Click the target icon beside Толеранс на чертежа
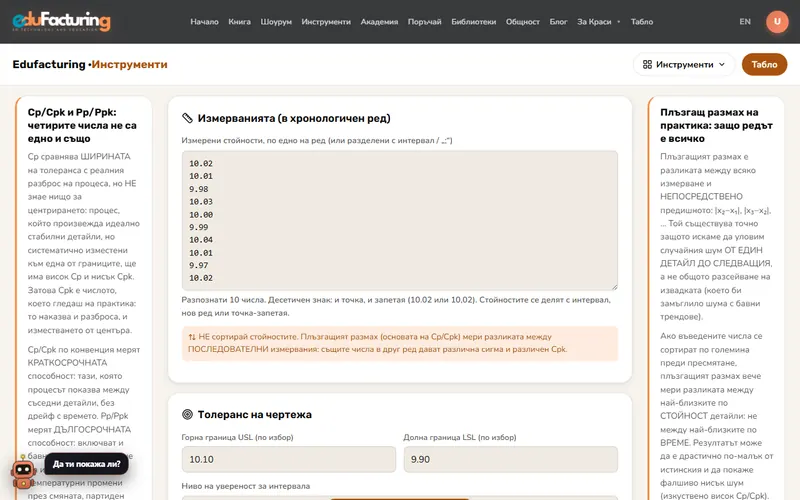Screen dimensions: 800x500 coord(187,414)
